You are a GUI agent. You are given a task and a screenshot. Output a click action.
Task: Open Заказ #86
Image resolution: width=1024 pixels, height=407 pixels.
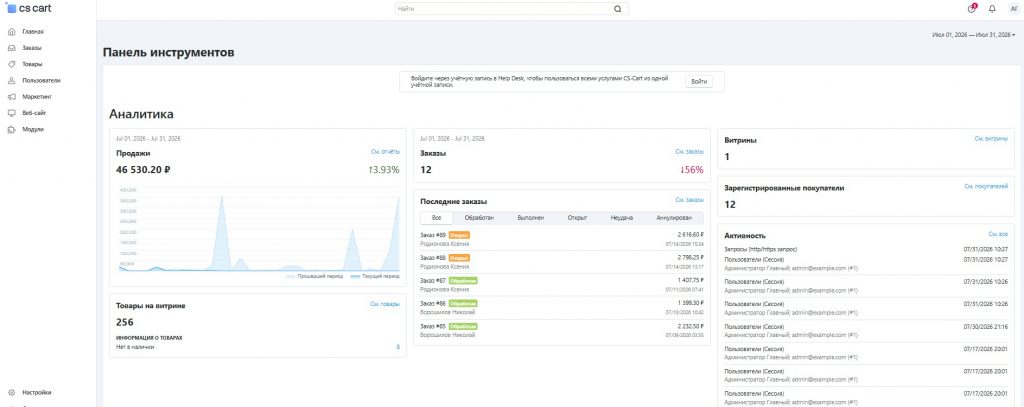[x=433, y=303]
